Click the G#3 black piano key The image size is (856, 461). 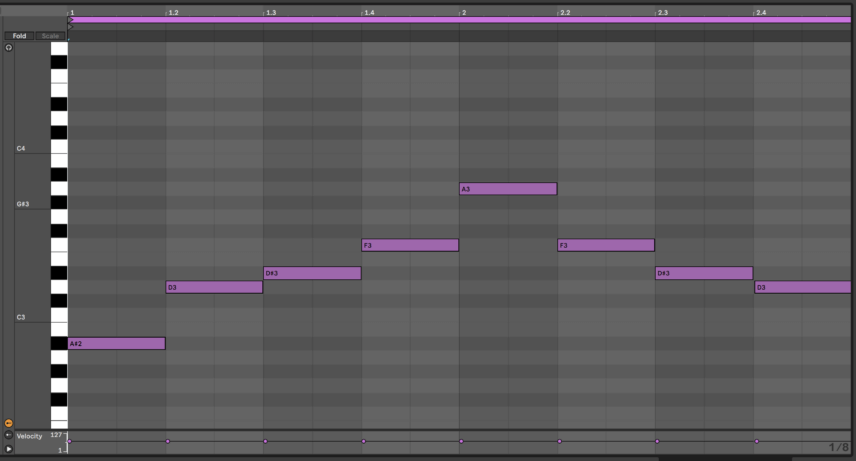point(59,203)
